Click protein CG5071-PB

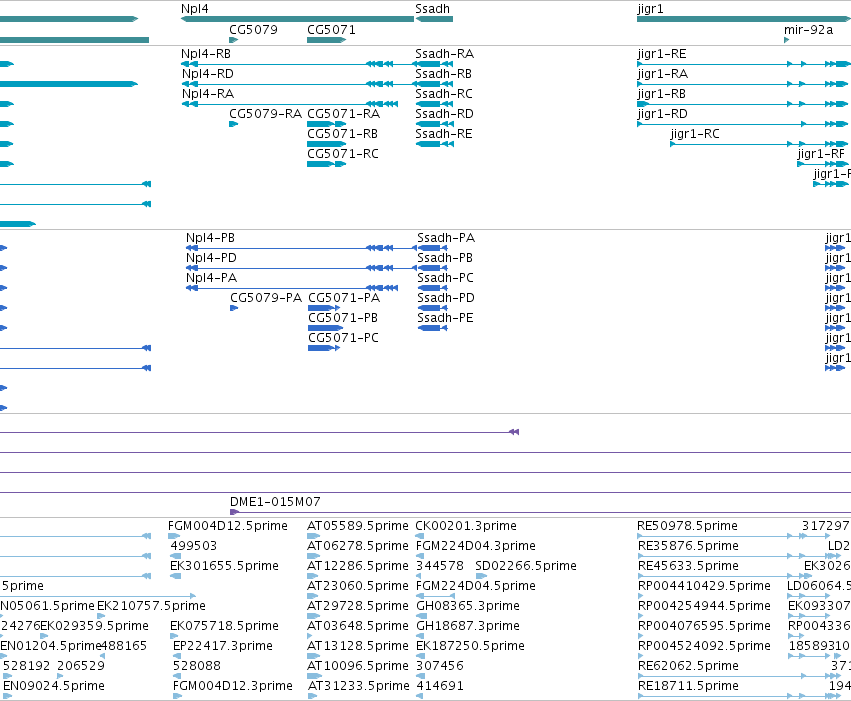(x=342, y=318)
